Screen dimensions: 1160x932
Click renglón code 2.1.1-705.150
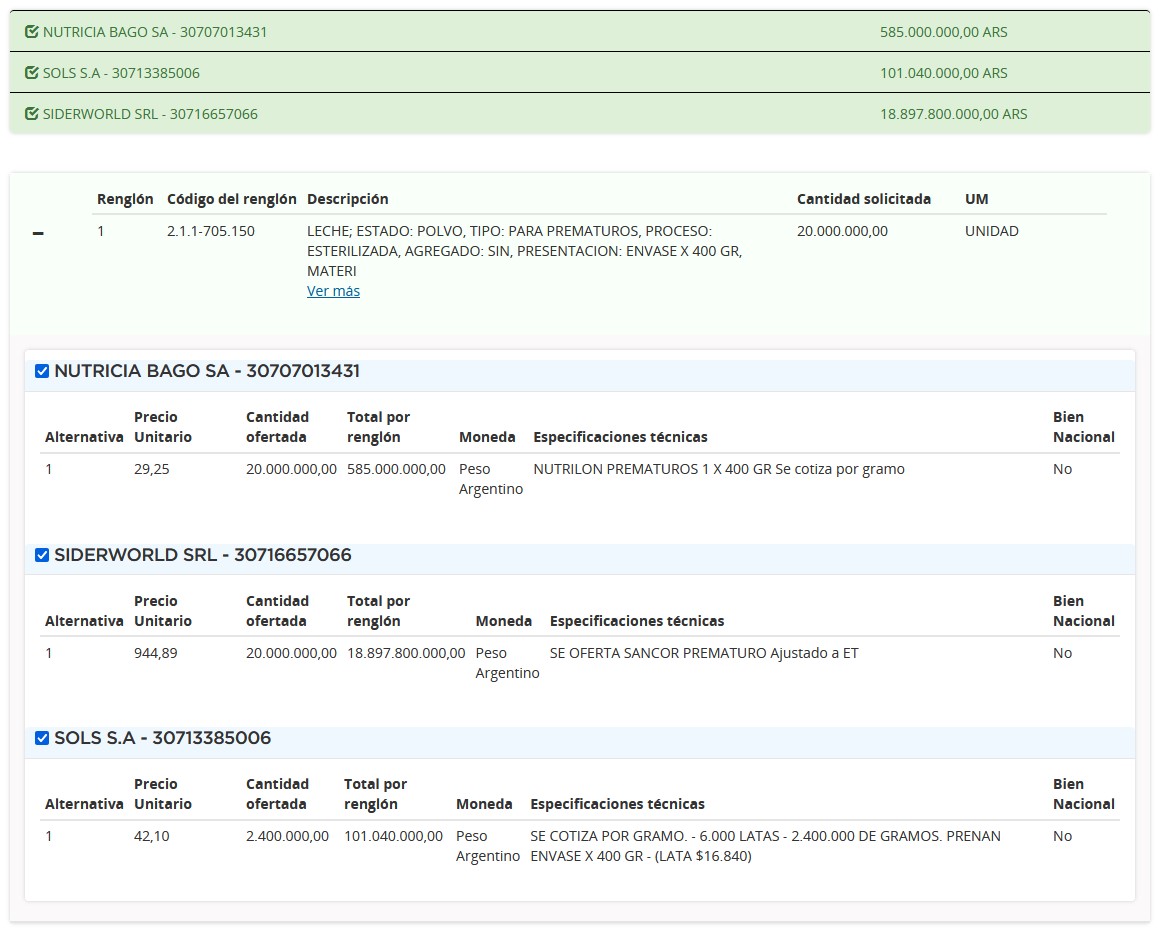click(x=211, y=231)
